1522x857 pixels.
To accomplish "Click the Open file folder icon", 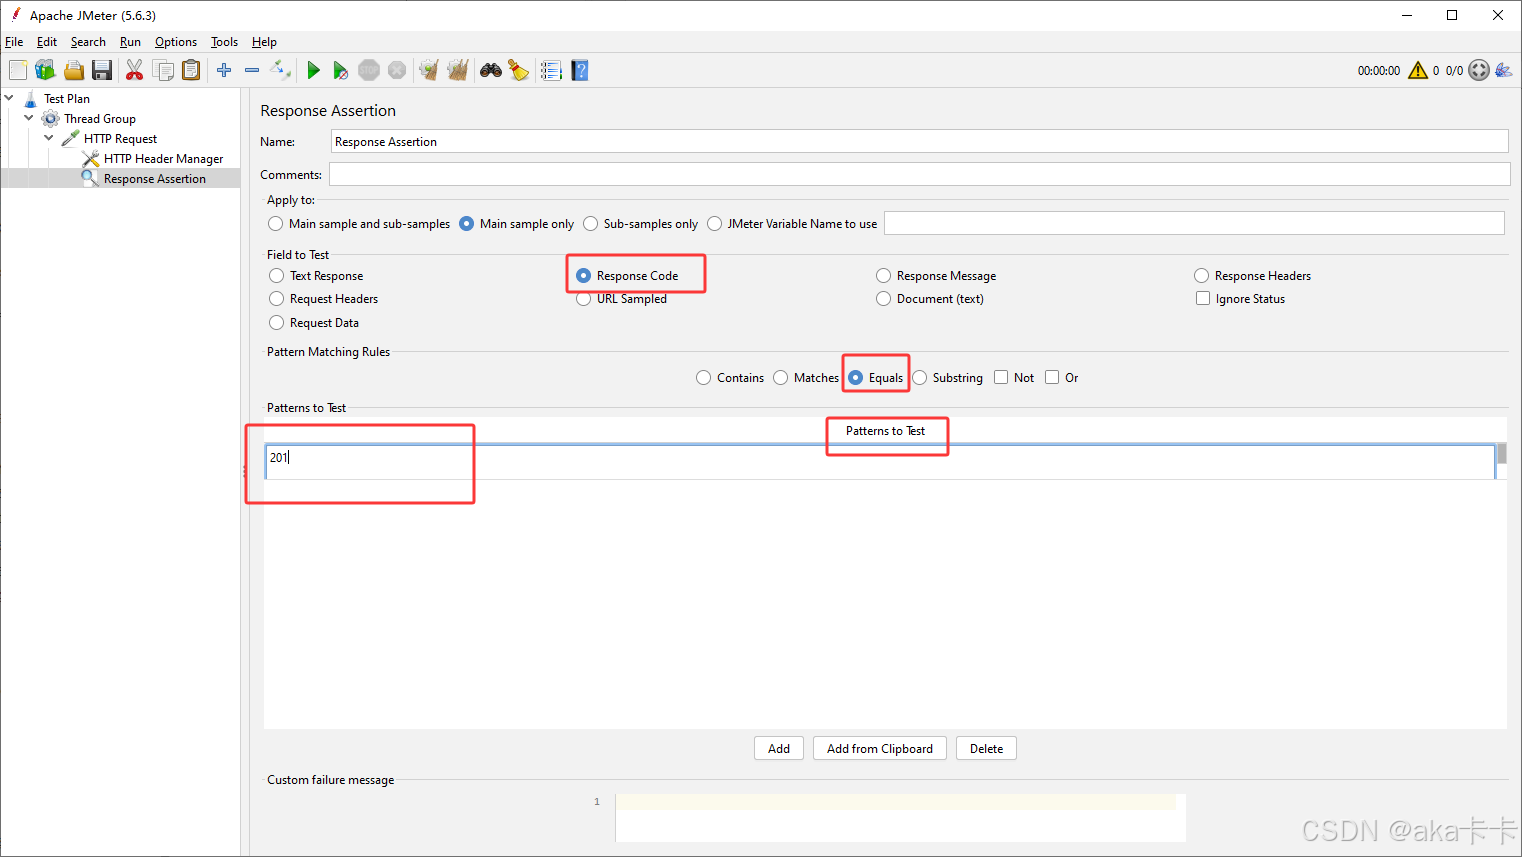I will (x=74, y=70).
